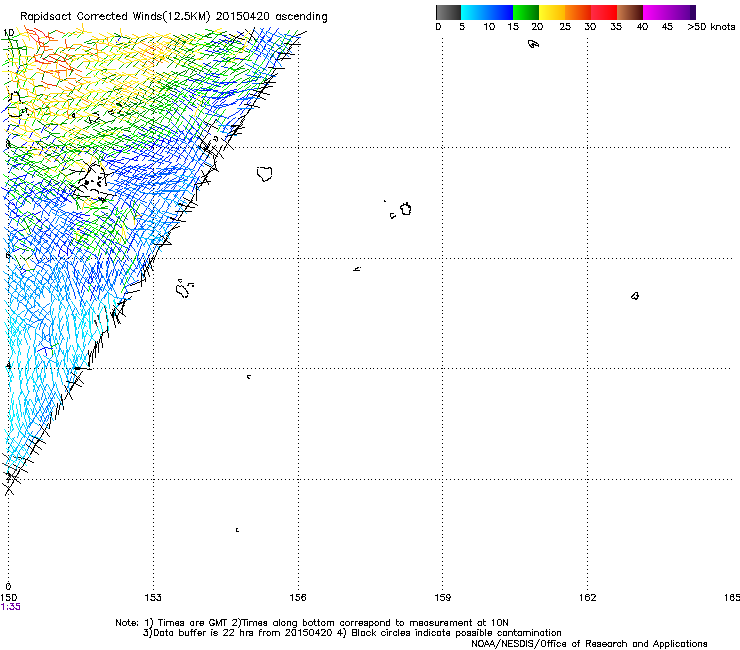Image resolution: width=740 pixels, height=650 pixels.
Task: Click the small island outline east of longitude 162
Action: [635, 296]
